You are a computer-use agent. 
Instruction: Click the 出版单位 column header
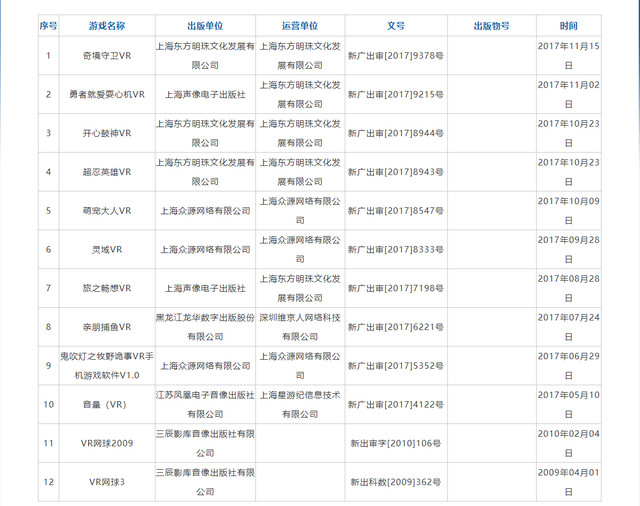point(205,26)
